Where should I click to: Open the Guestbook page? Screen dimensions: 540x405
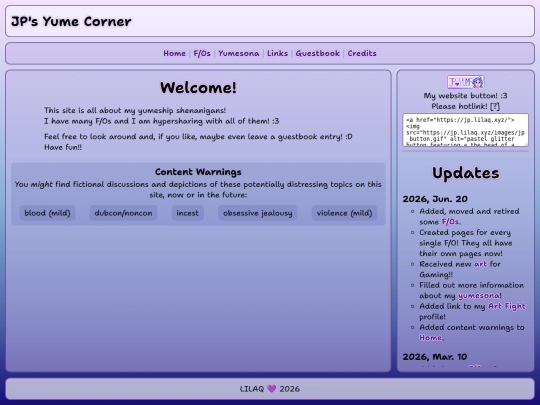click(x=318, y=53)
